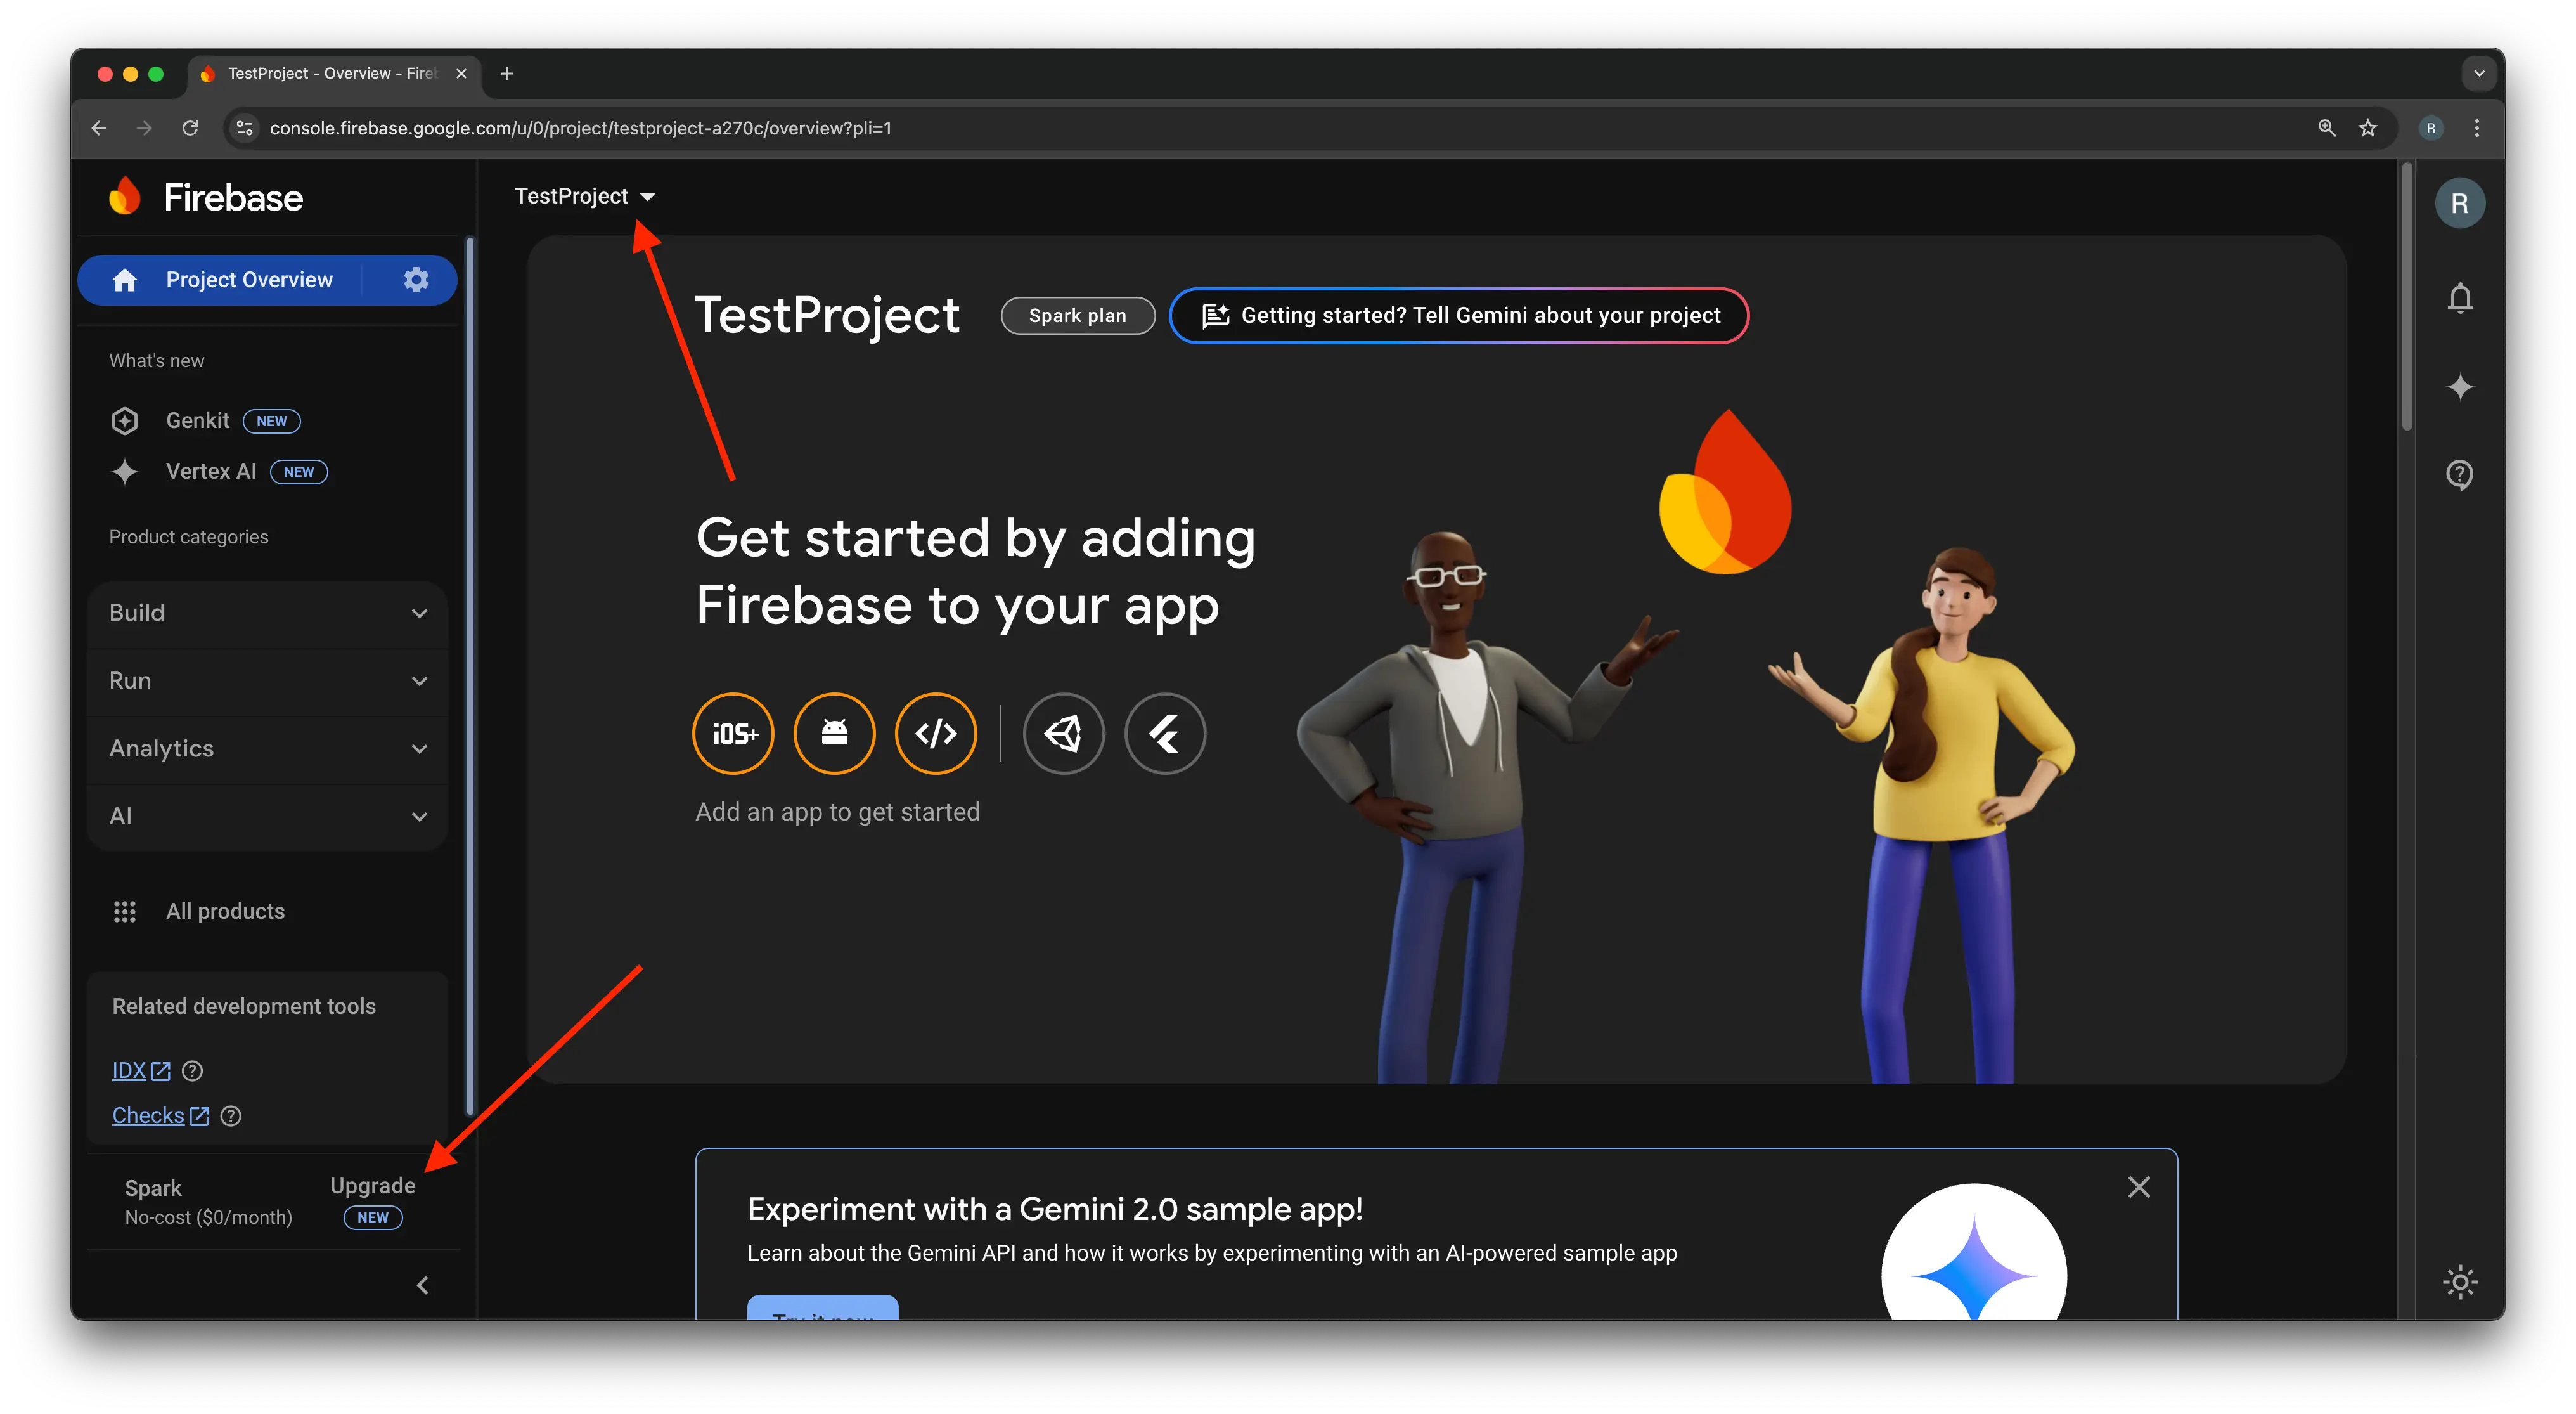Click 'Spark No-cost ($0/month)' plan text
Viewport: 2576px width, 1414px height.
click(x=208, y=1203)
